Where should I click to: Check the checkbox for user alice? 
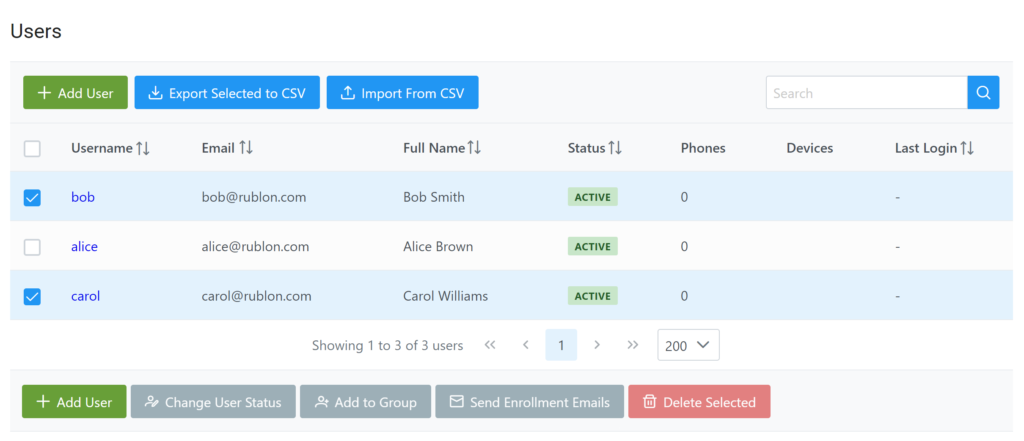32,247
